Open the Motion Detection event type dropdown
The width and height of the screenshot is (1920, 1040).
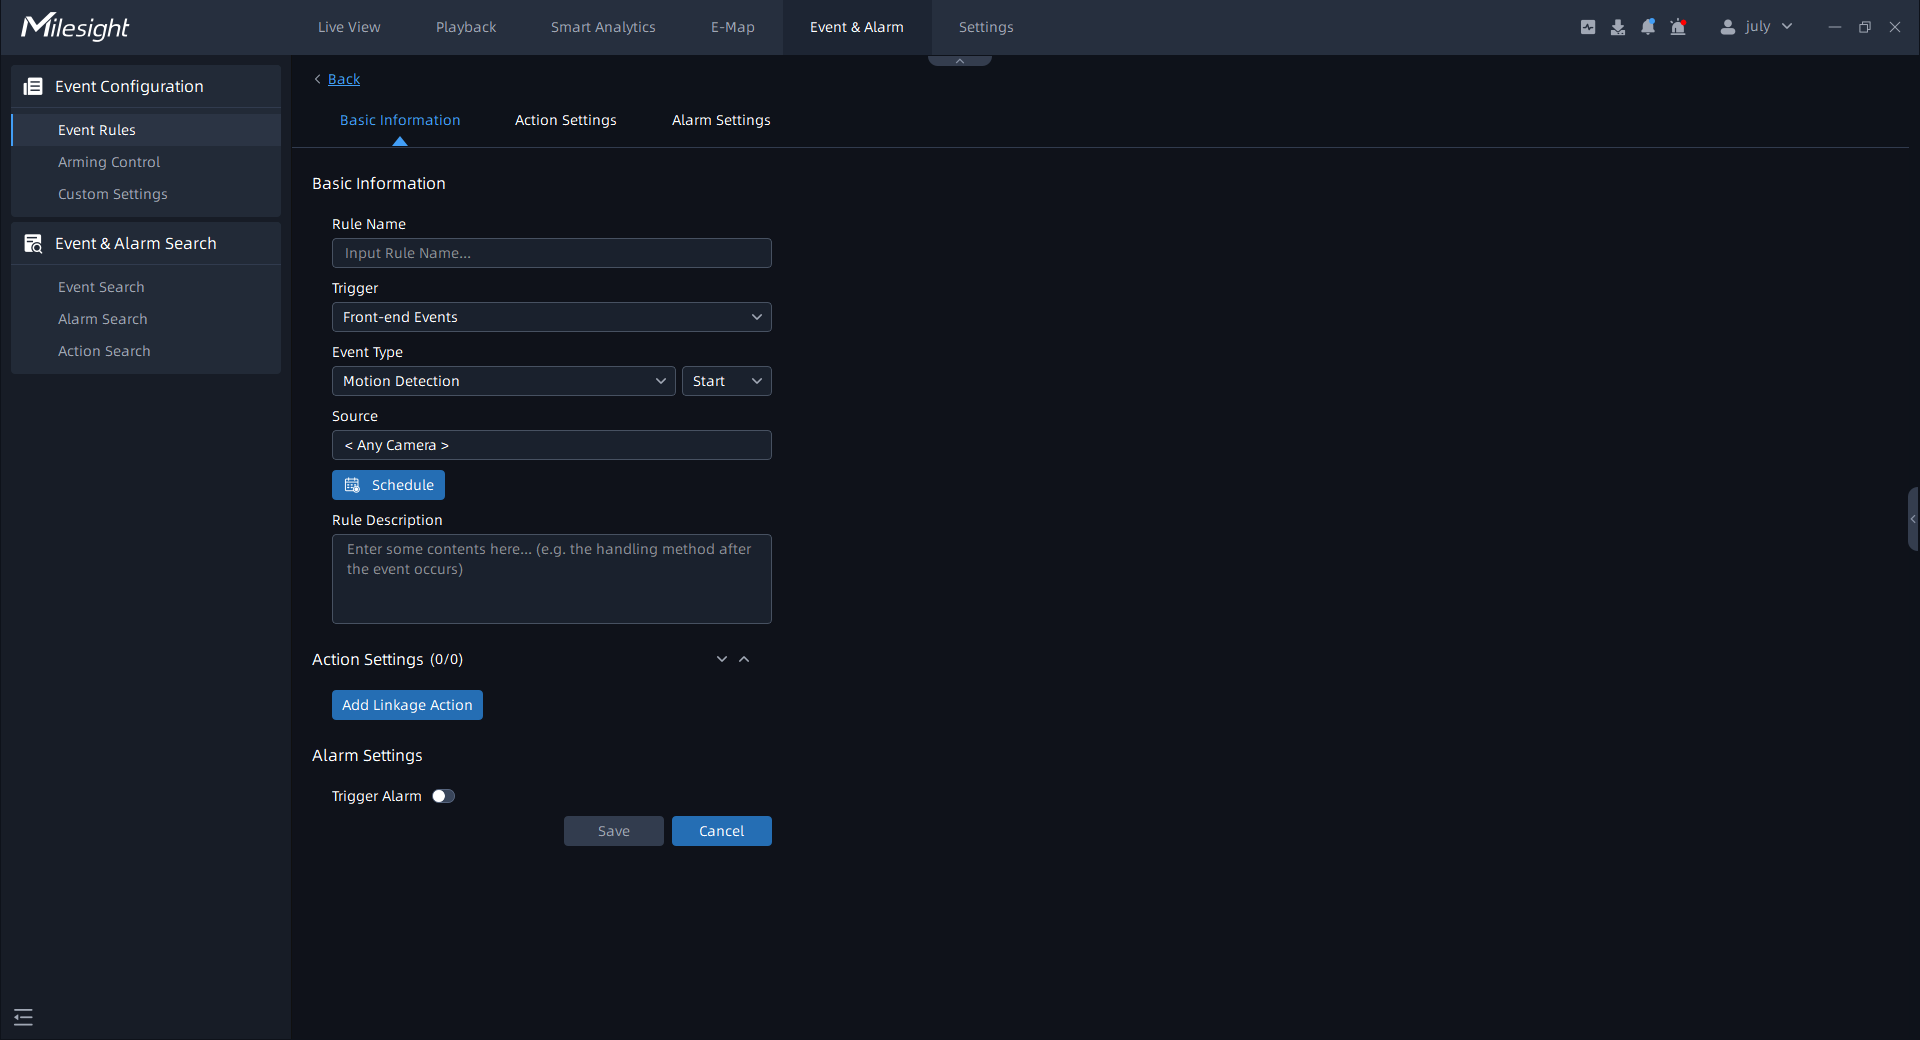503,381
